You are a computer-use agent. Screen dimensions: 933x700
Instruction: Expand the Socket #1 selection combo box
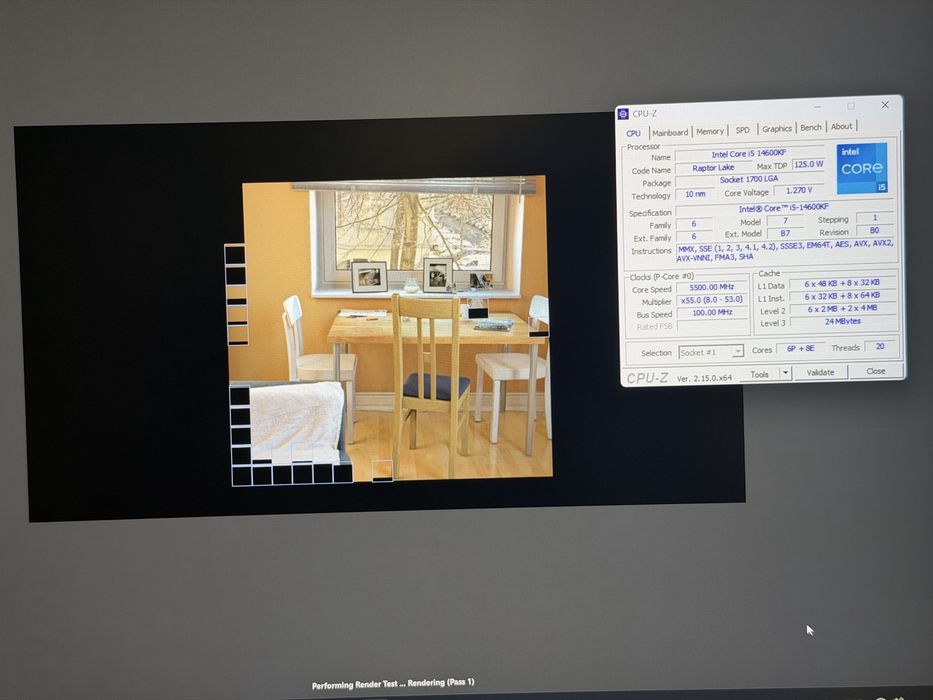(x=710, y=352)
